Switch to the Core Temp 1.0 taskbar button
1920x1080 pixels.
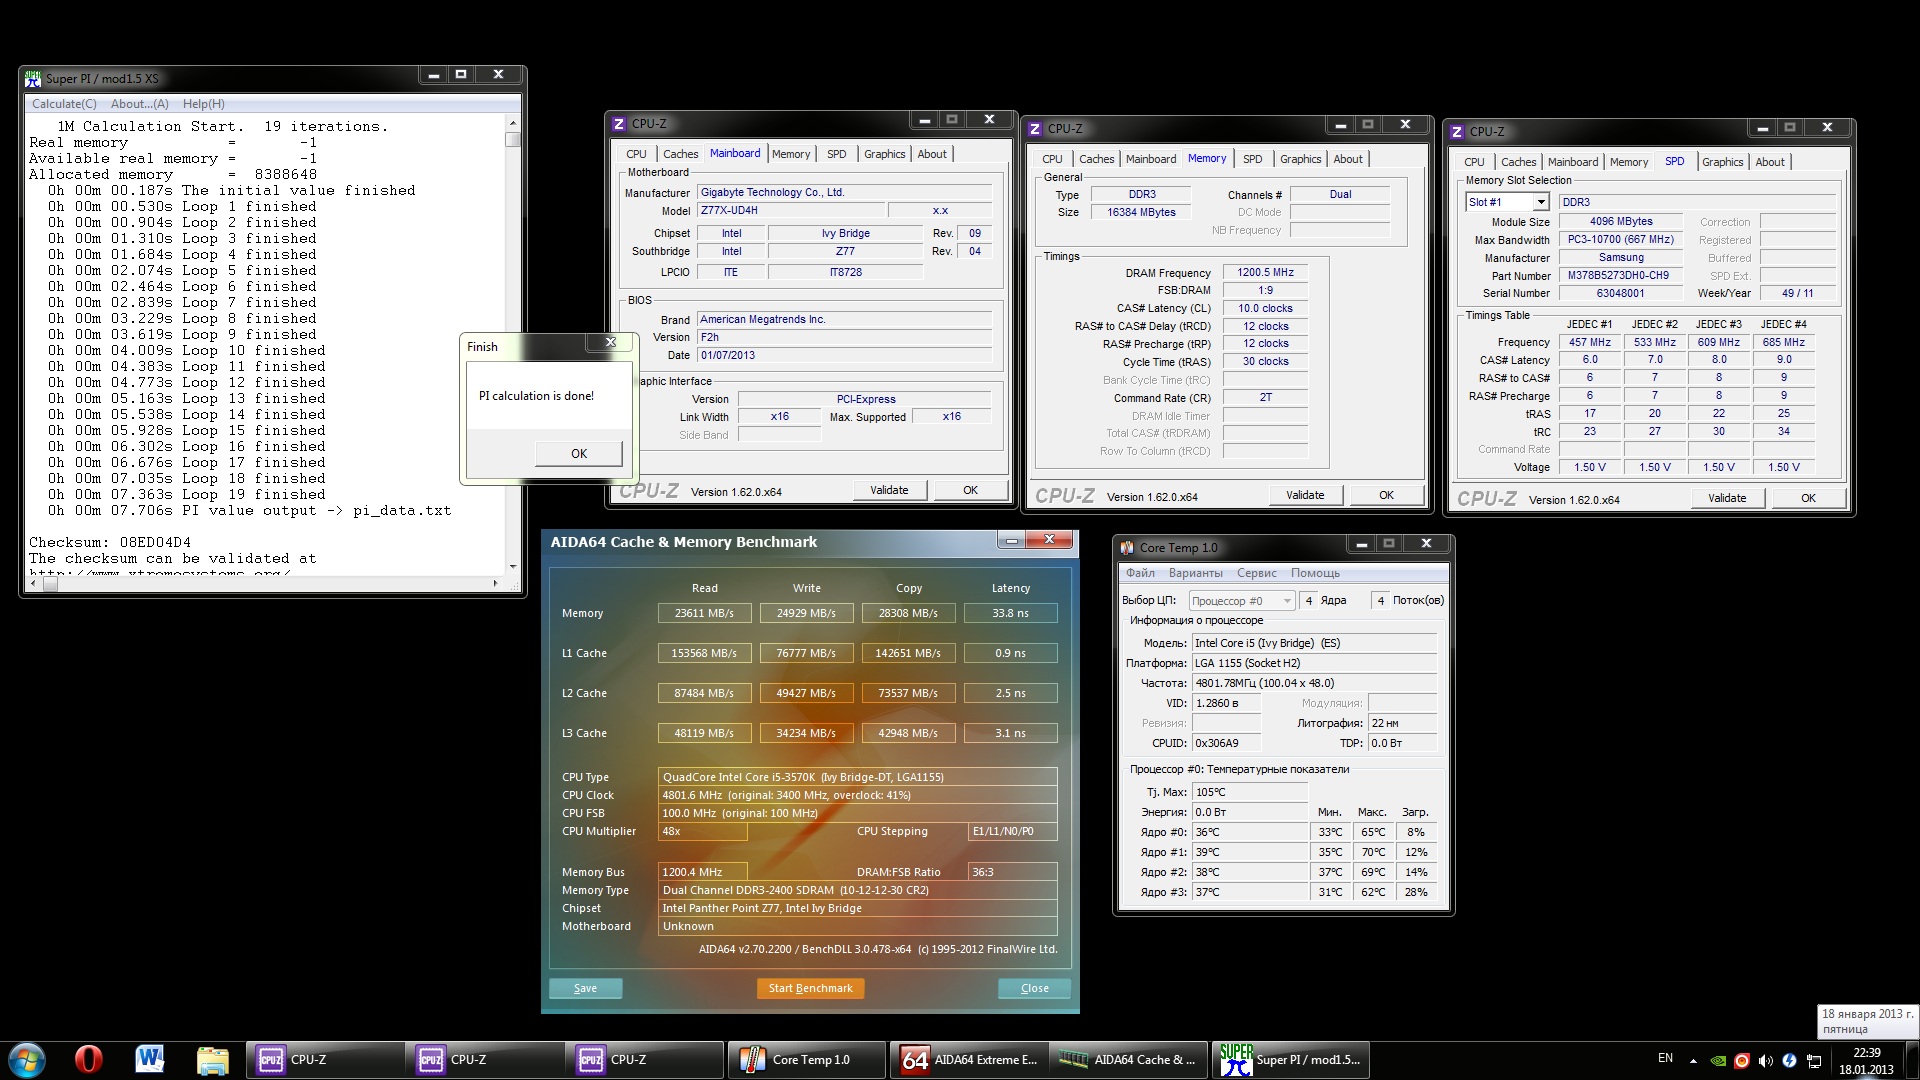click(806, 1059)
